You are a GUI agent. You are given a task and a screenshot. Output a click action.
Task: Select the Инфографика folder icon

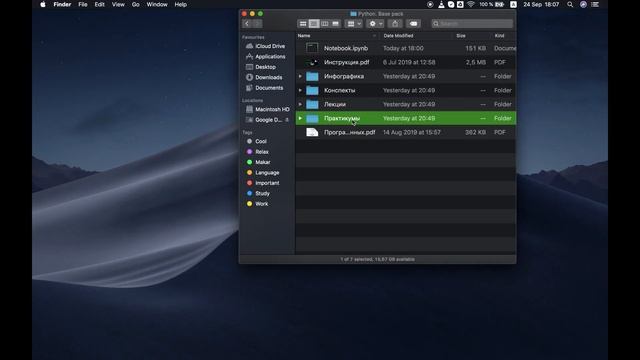(312, 76)
